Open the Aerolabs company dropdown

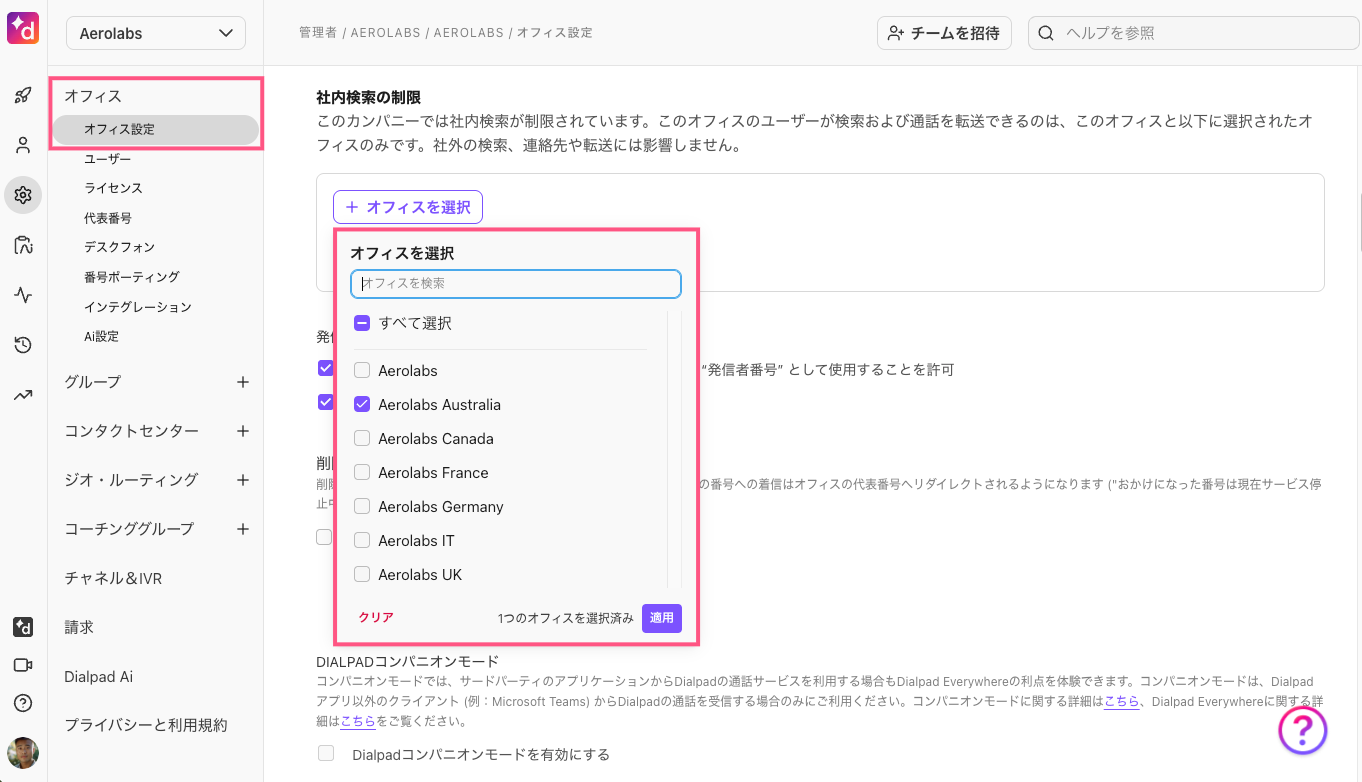tap(156, 33)
